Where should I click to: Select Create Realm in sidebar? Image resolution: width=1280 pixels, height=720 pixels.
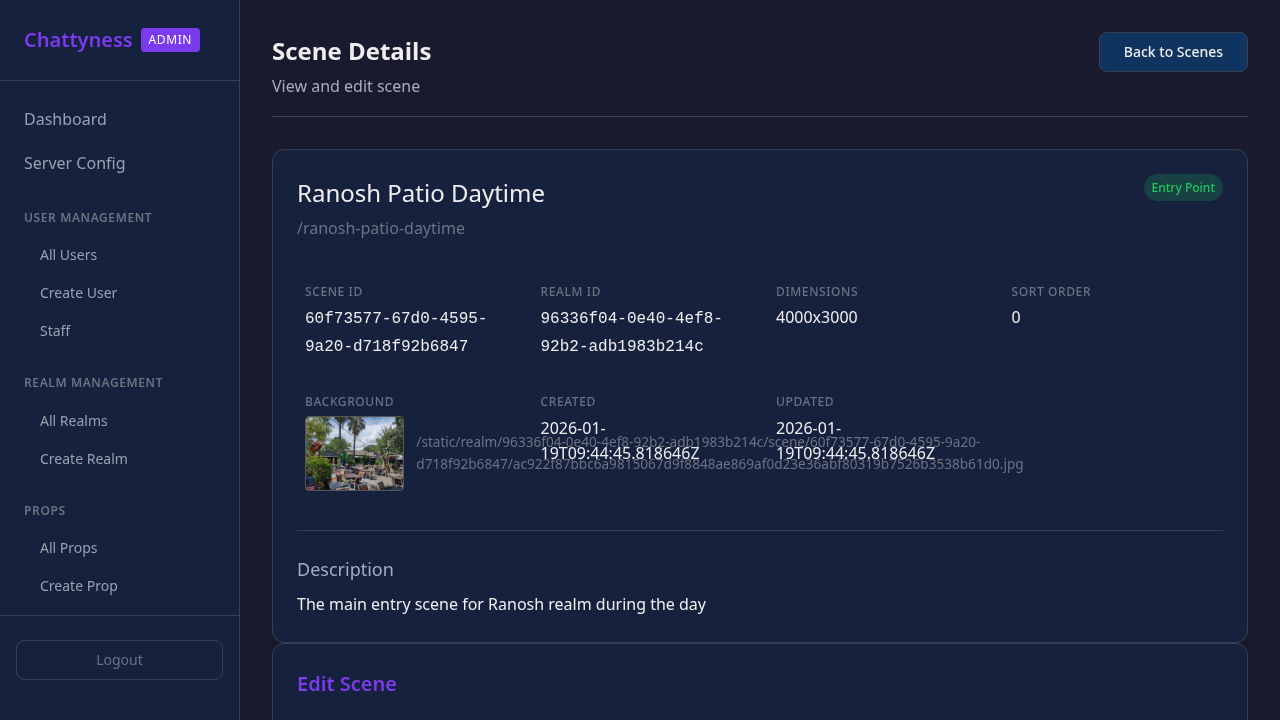click(x=83, y=459)
